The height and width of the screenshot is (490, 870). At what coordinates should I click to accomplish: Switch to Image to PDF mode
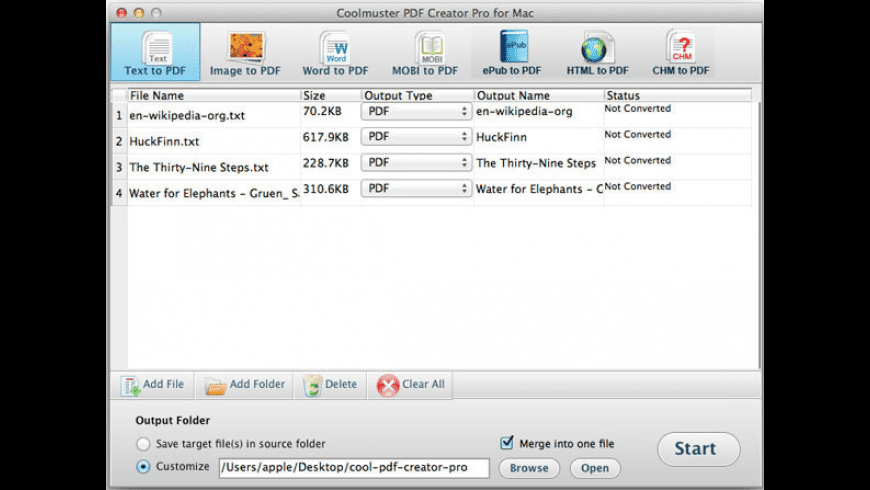pos(245,53)
